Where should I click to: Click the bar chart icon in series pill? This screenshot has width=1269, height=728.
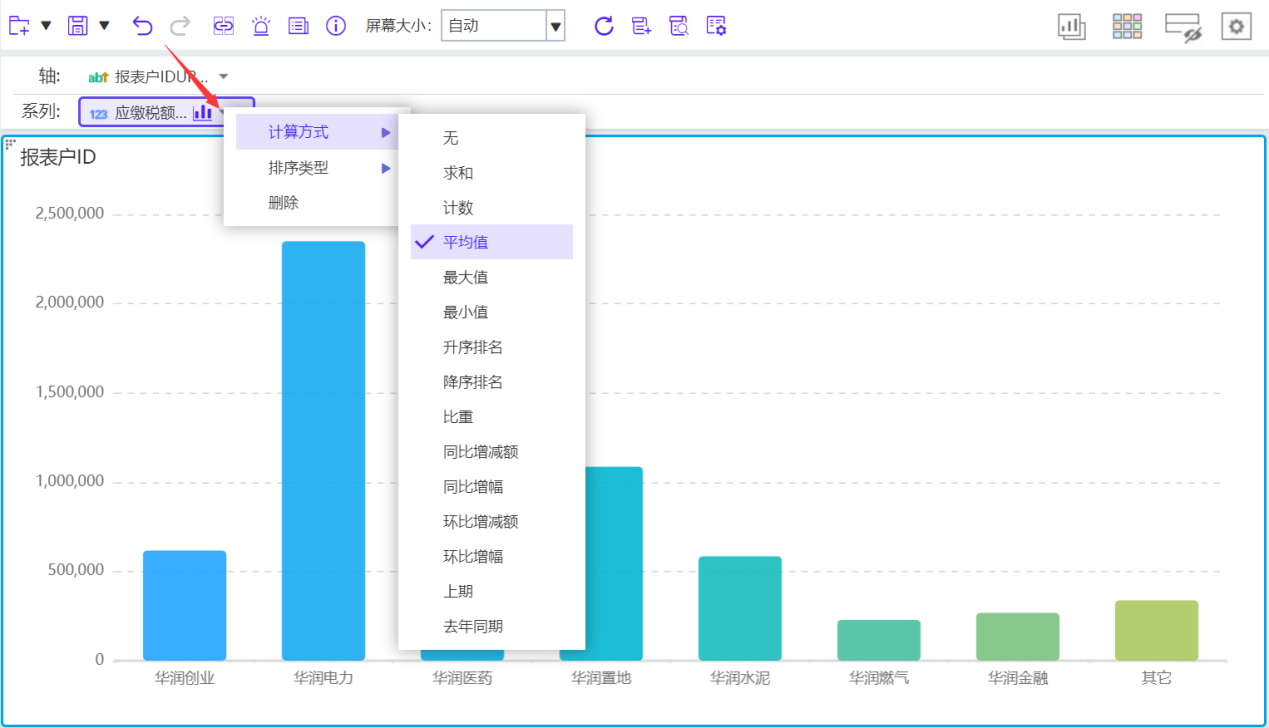pos(202,113)
